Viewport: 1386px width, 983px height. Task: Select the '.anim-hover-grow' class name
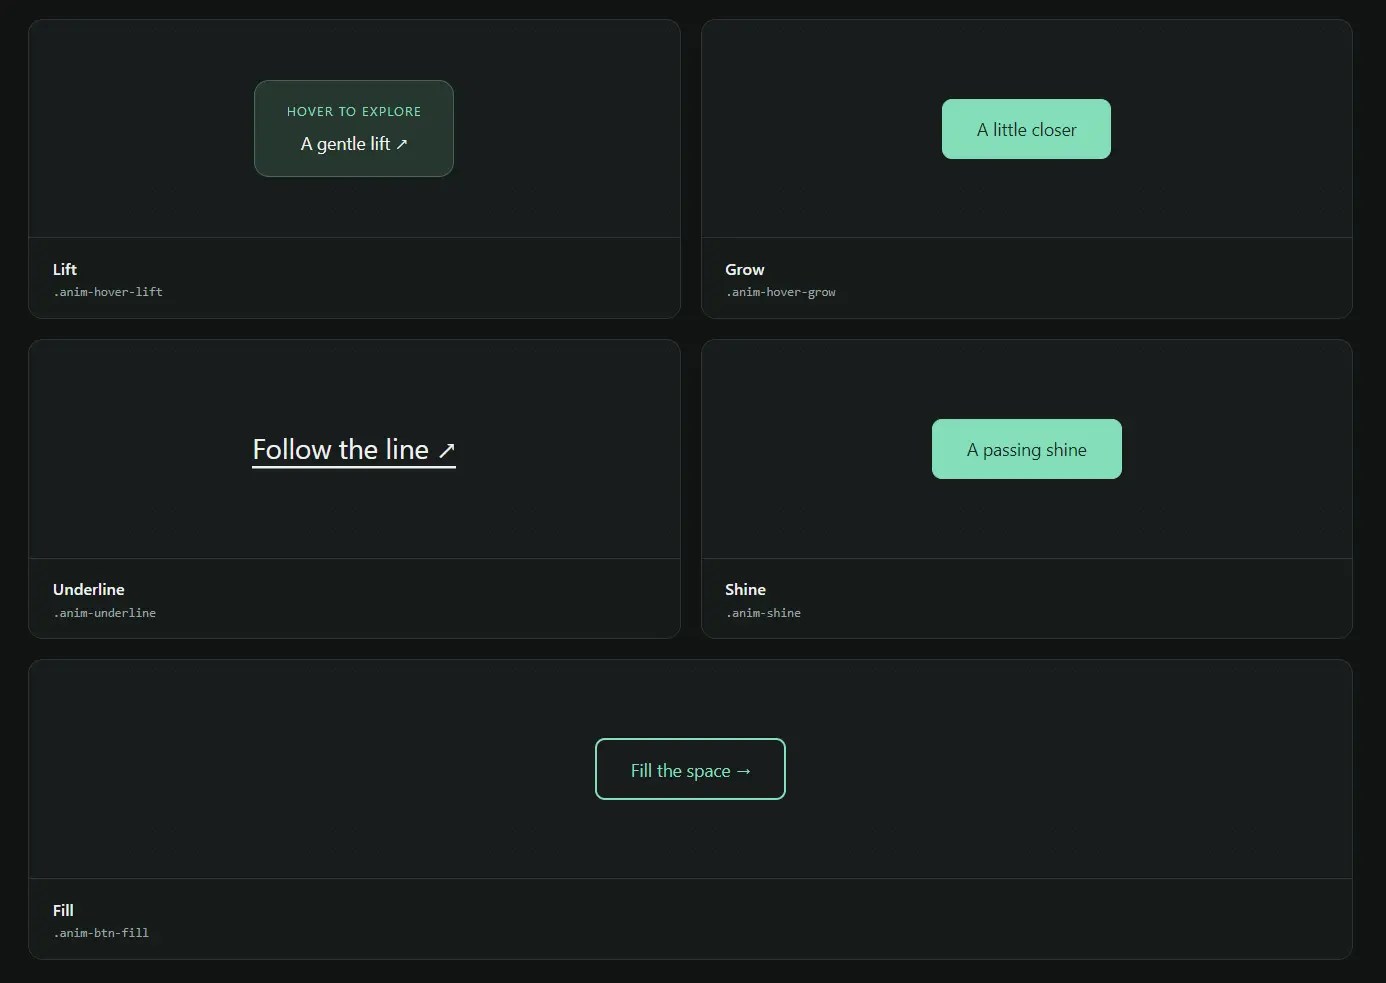(781, 292)
